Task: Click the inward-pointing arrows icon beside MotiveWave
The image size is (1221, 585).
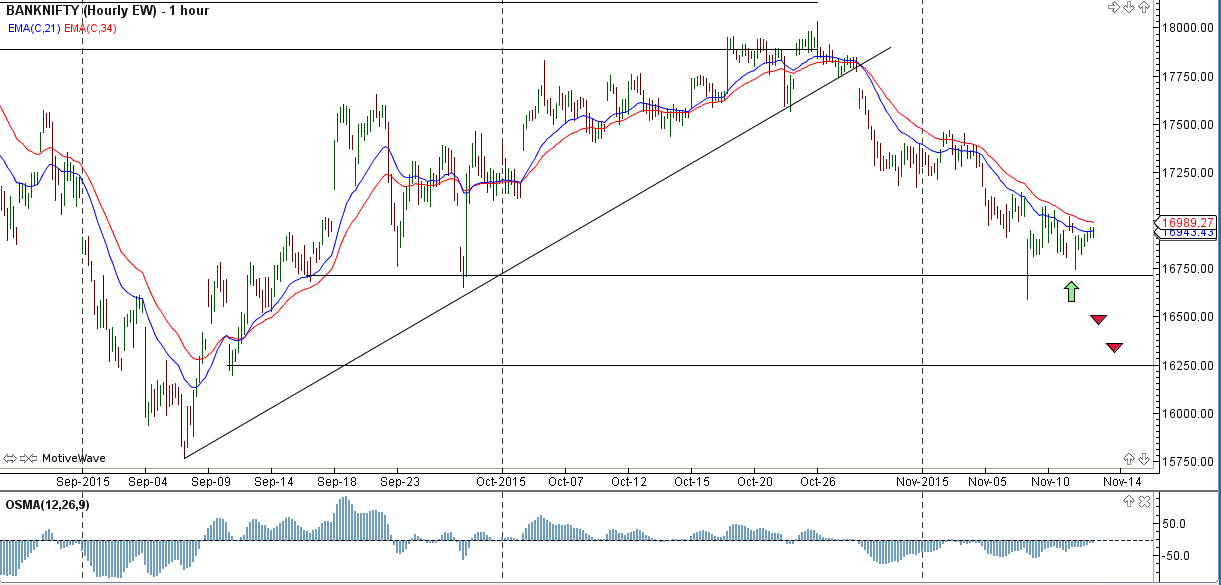Action: point(29,458)
